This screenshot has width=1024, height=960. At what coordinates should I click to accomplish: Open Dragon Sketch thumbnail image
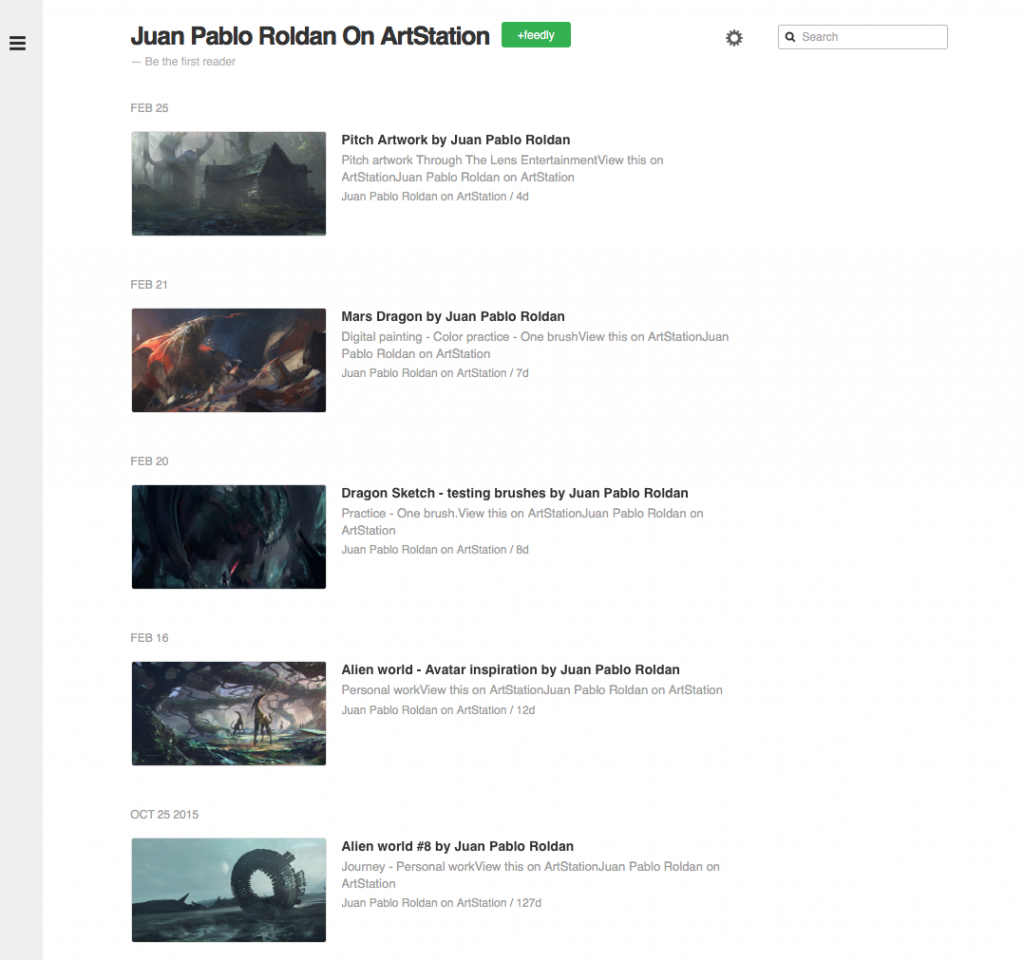(229, 537)
